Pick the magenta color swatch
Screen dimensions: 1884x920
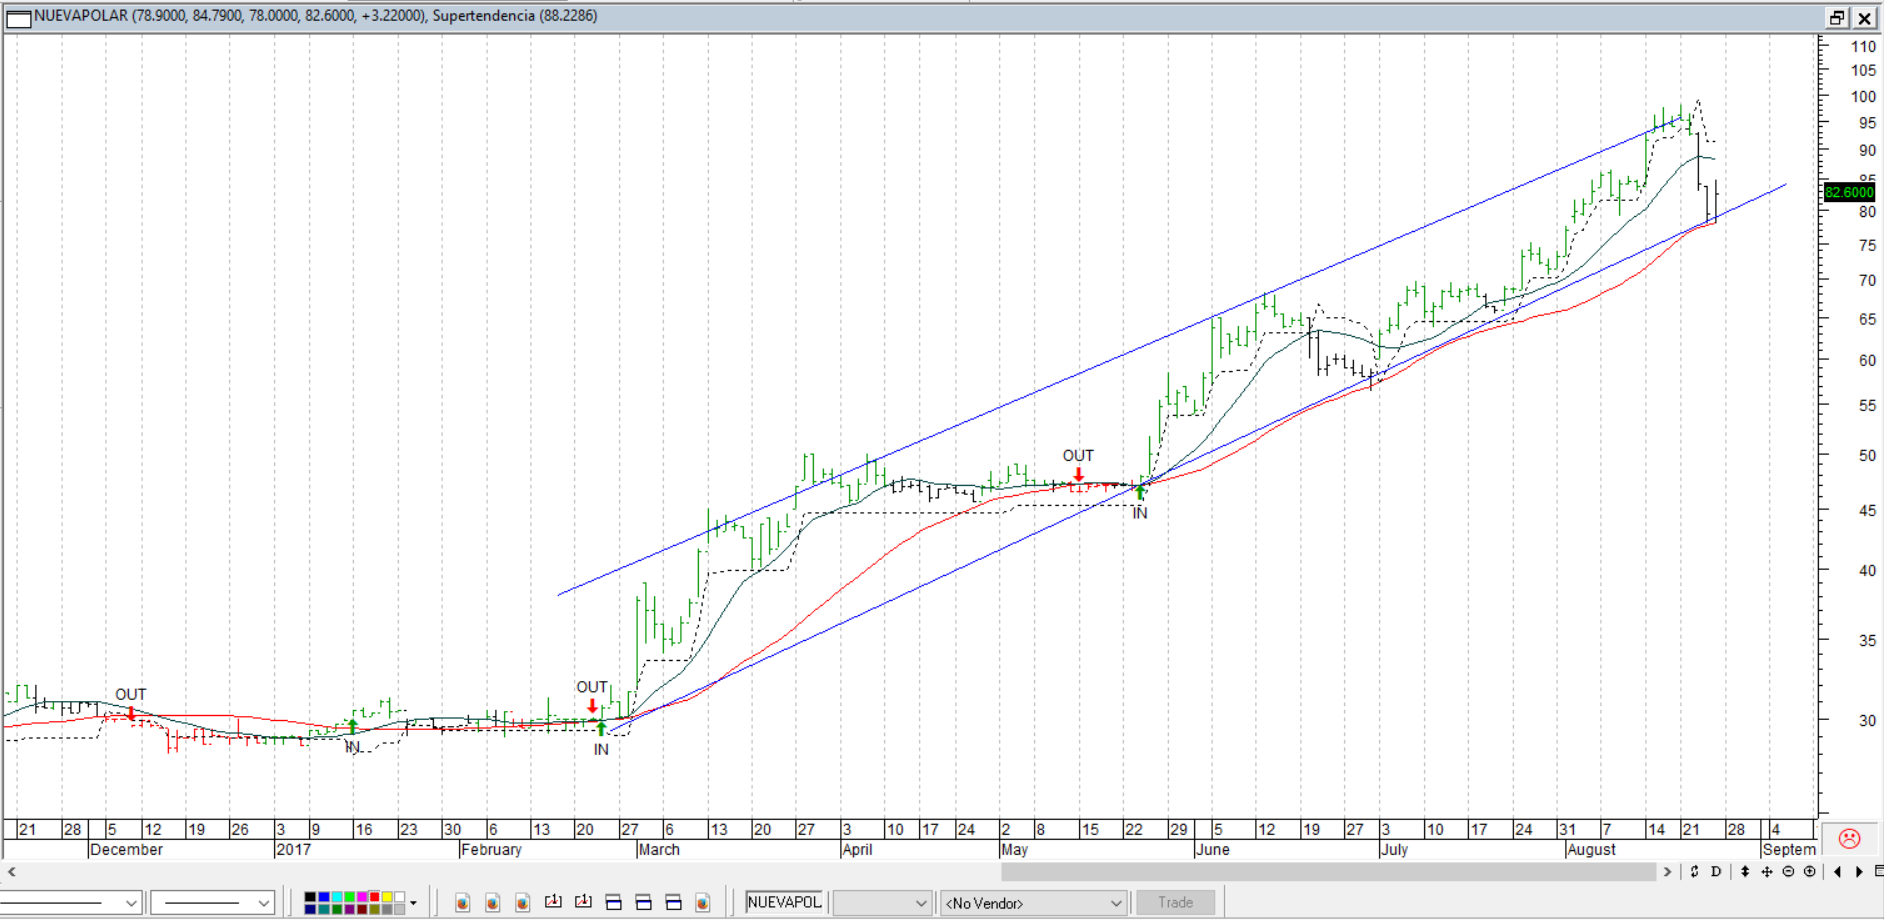pos(362,897)
